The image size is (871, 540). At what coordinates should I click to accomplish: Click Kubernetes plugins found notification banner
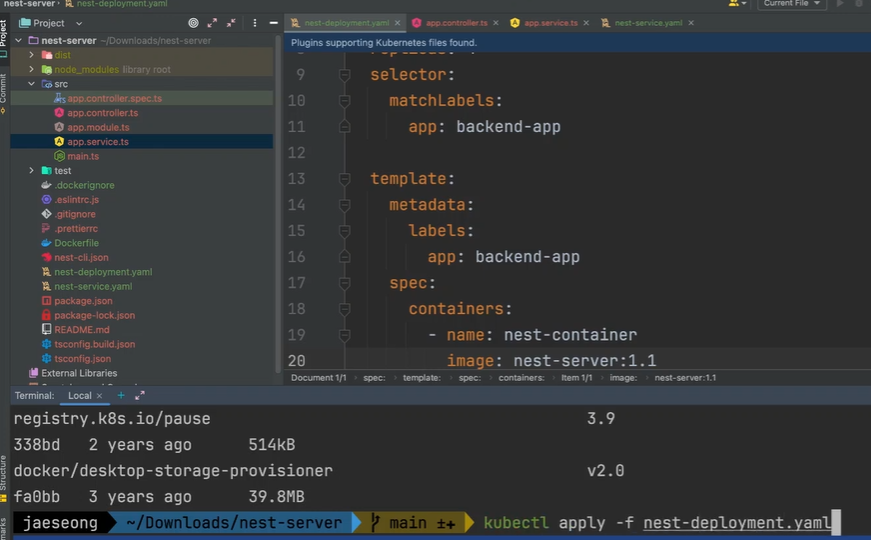(x=577, y=43)
